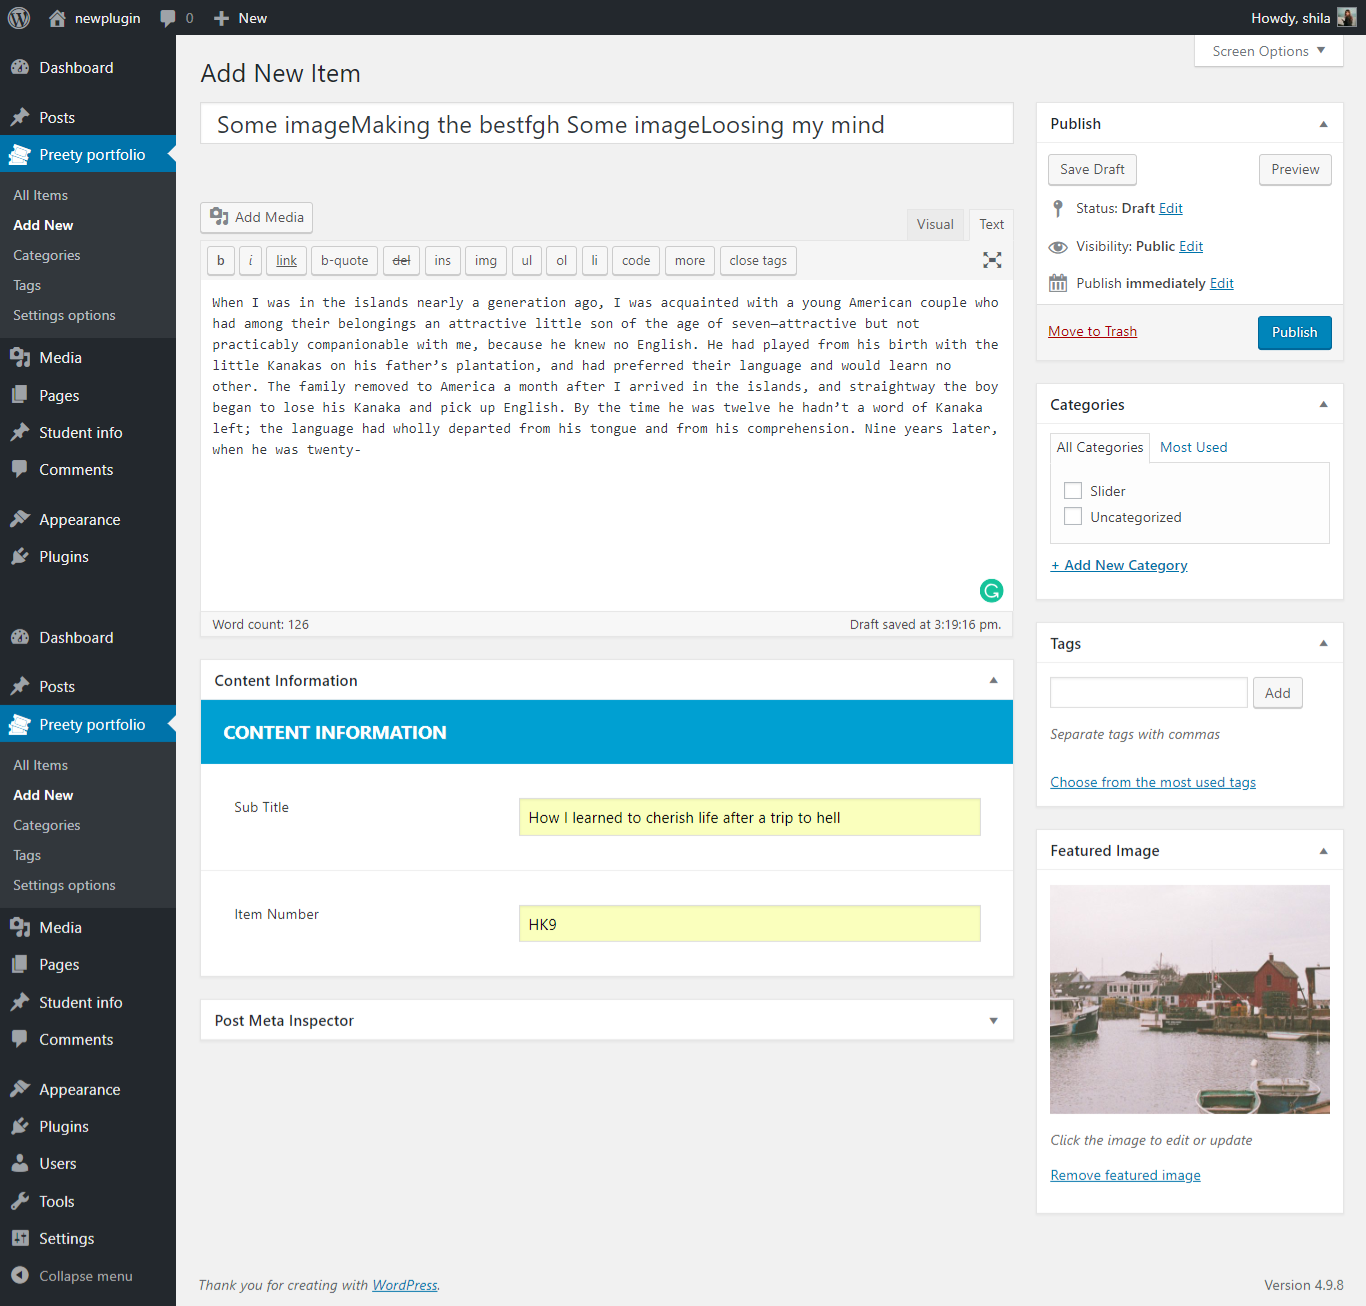The width and height of the screenshot is (1366, 1306).
Task: Click Save Draft button
Action: pos(1092,170)
